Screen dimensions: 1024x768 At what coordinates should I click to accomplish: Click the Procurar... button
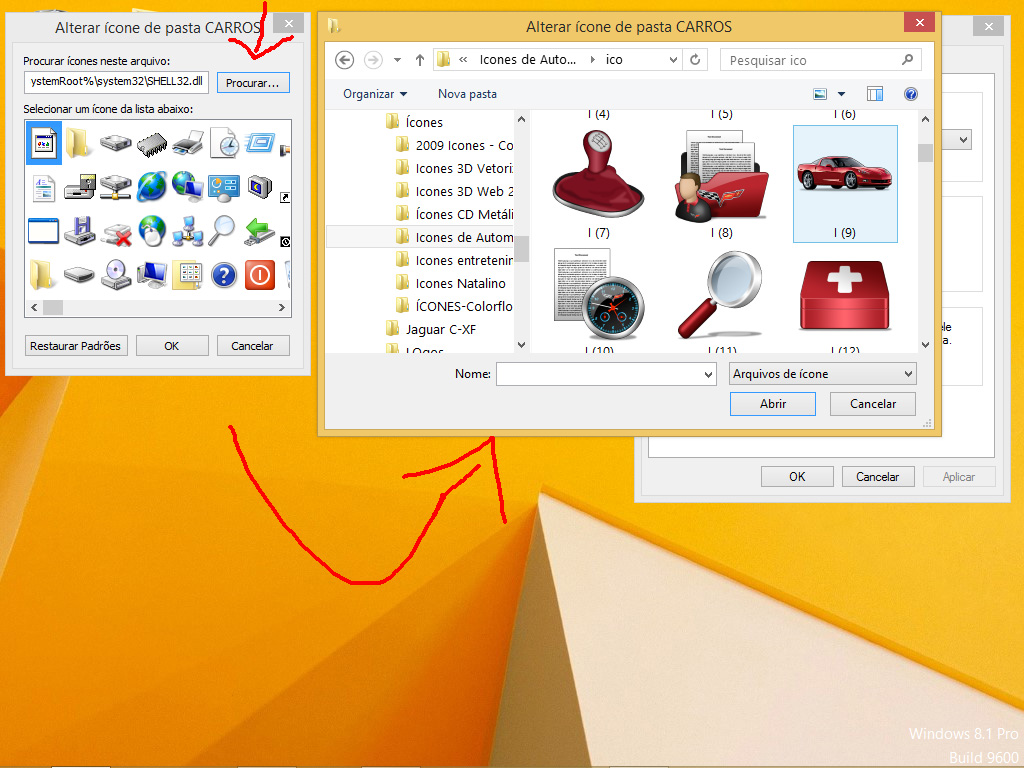(x=253, y=83)
